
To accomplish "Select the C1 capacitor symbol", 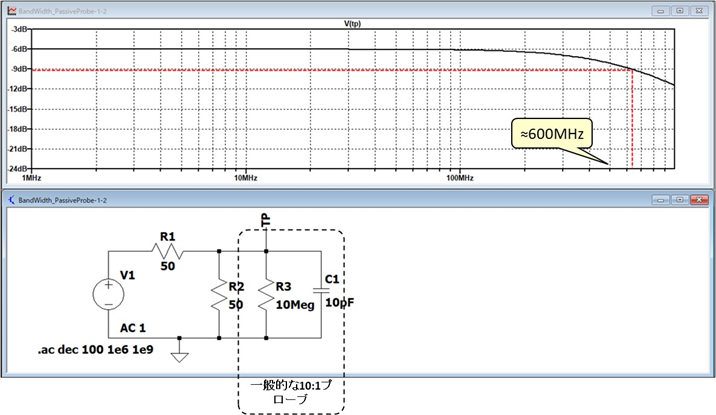I will (319, 292).
